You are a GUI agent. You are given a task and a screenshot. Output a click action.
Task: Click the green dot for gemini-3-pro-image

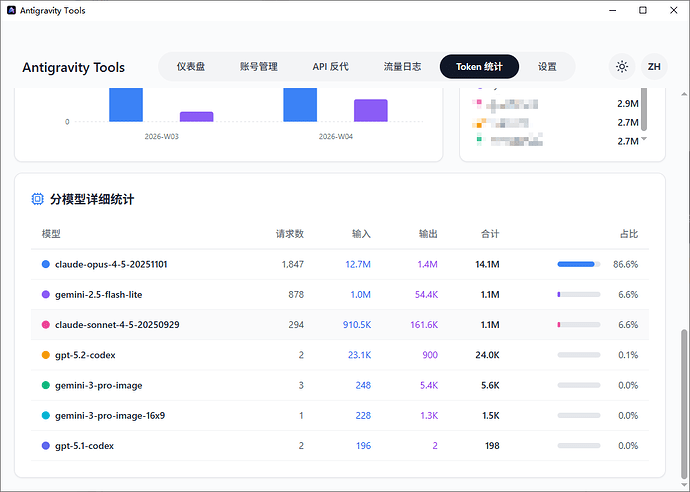(x=45, y=385)
